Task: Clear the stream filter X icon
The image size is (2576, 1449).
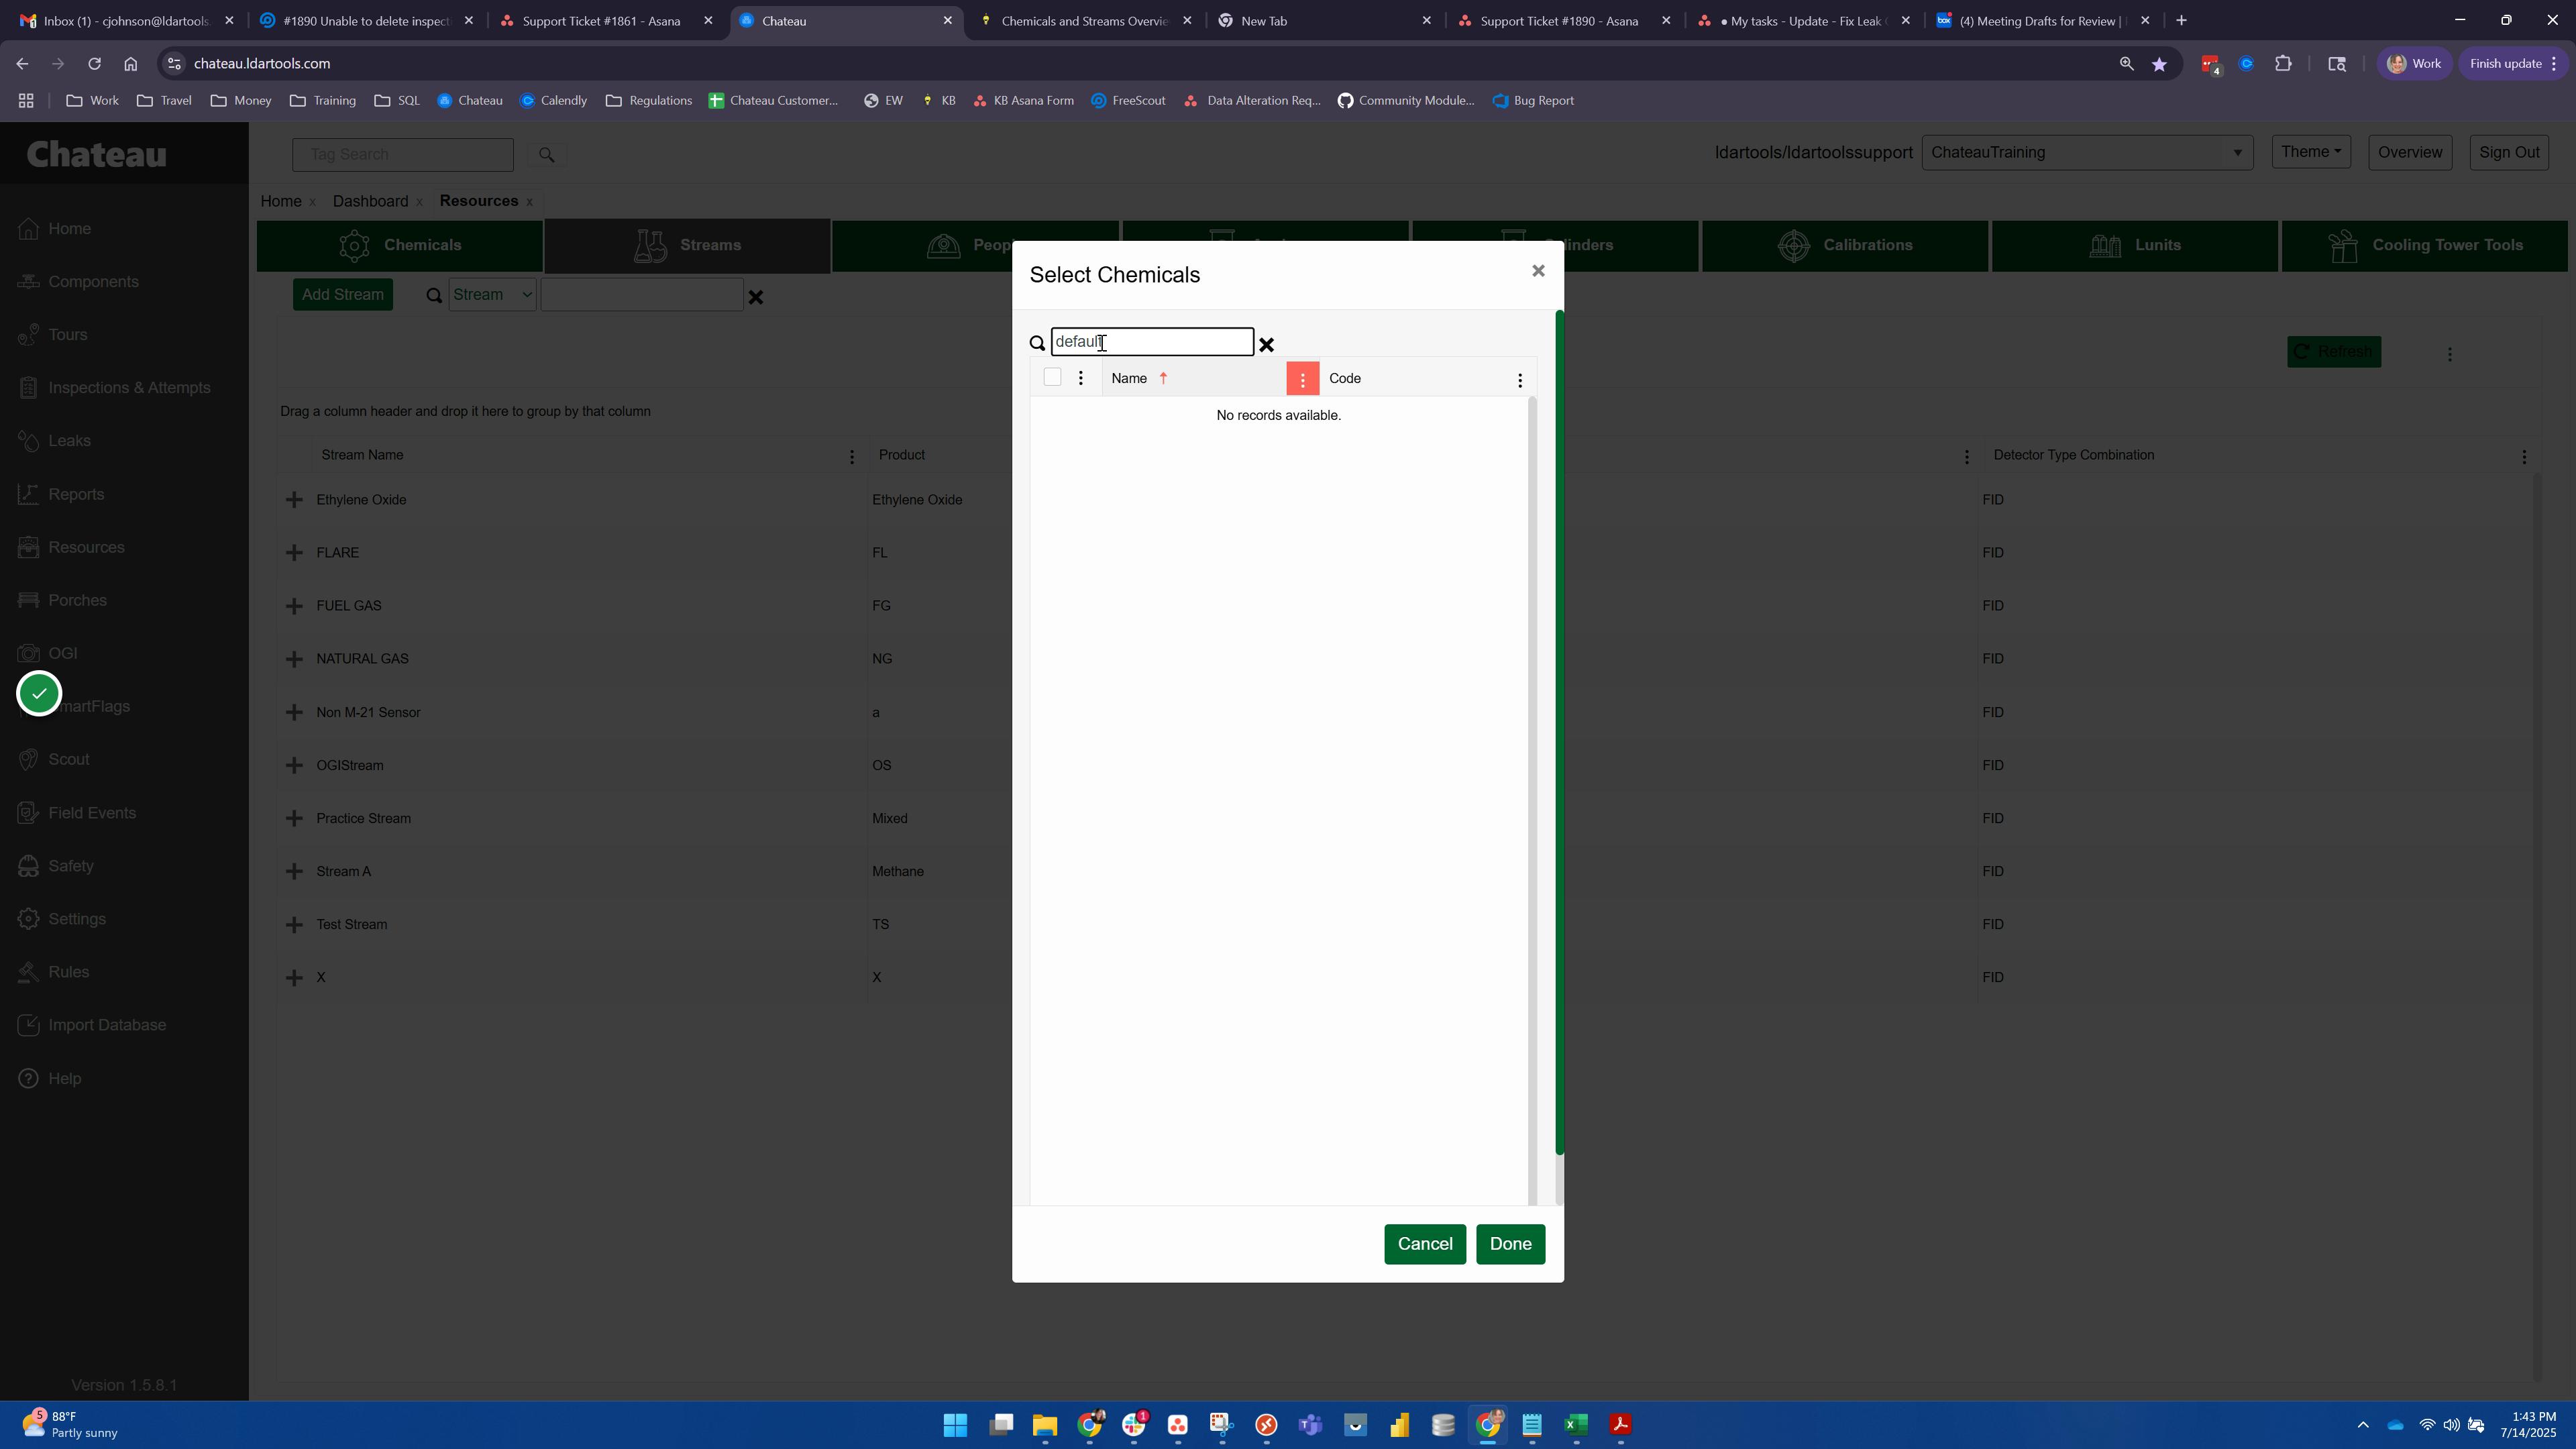Action: (756, 297)
